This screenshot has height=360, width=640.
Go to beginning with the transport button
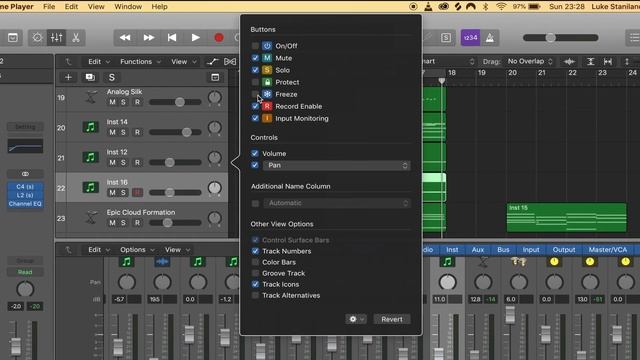click(172, 38)
